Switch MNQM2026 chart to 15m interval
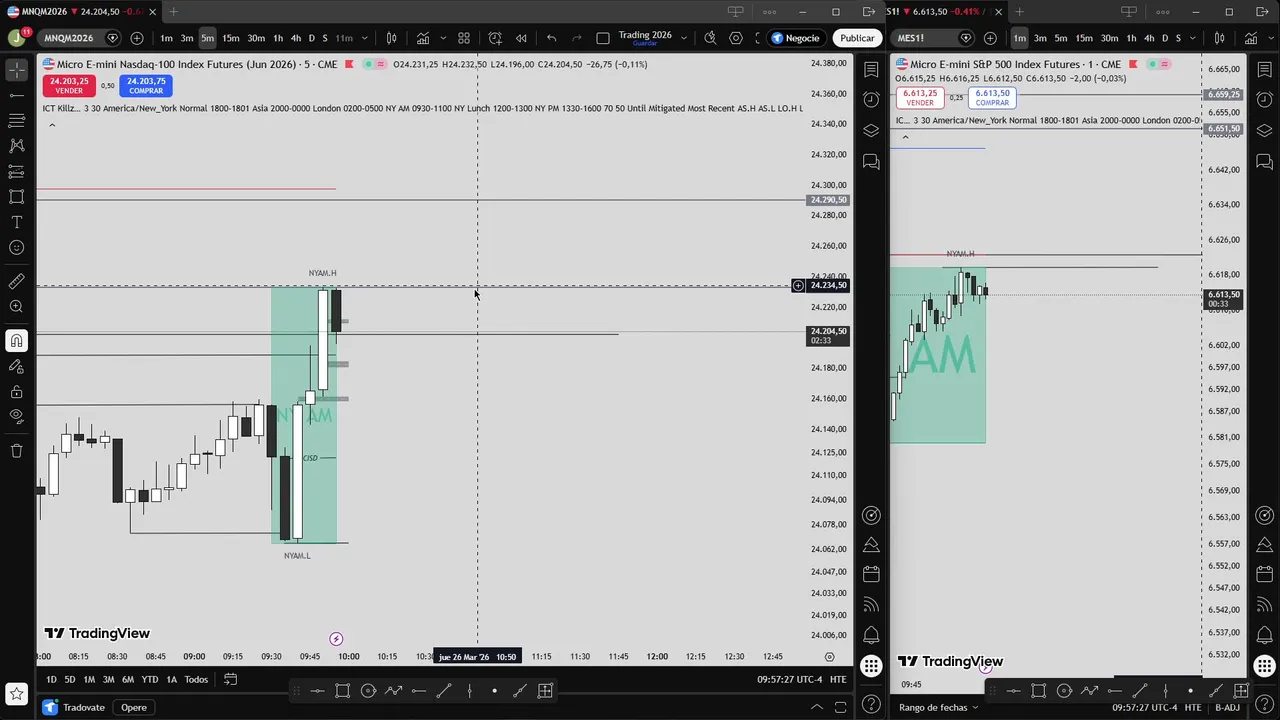 [230, 38]
